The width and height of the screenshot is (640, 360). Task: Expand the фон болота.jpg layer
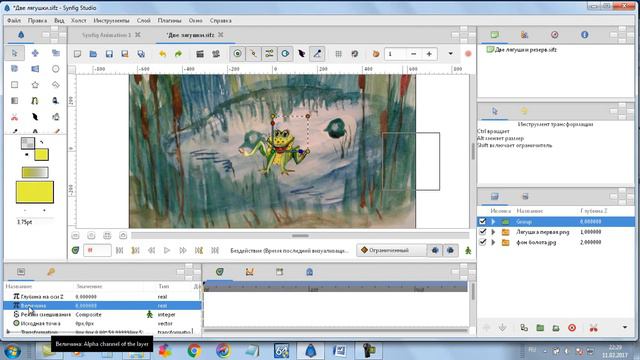point(493,242)
